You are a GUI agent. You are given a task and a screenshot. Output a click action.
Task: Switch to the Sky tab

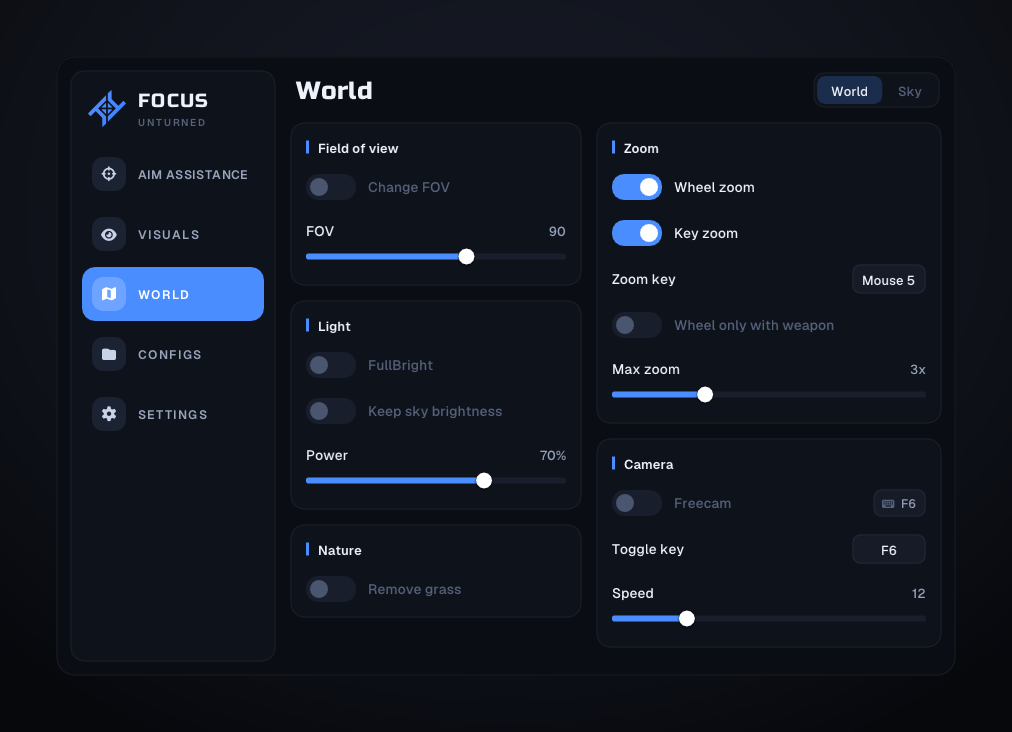[x=909, y=92]
